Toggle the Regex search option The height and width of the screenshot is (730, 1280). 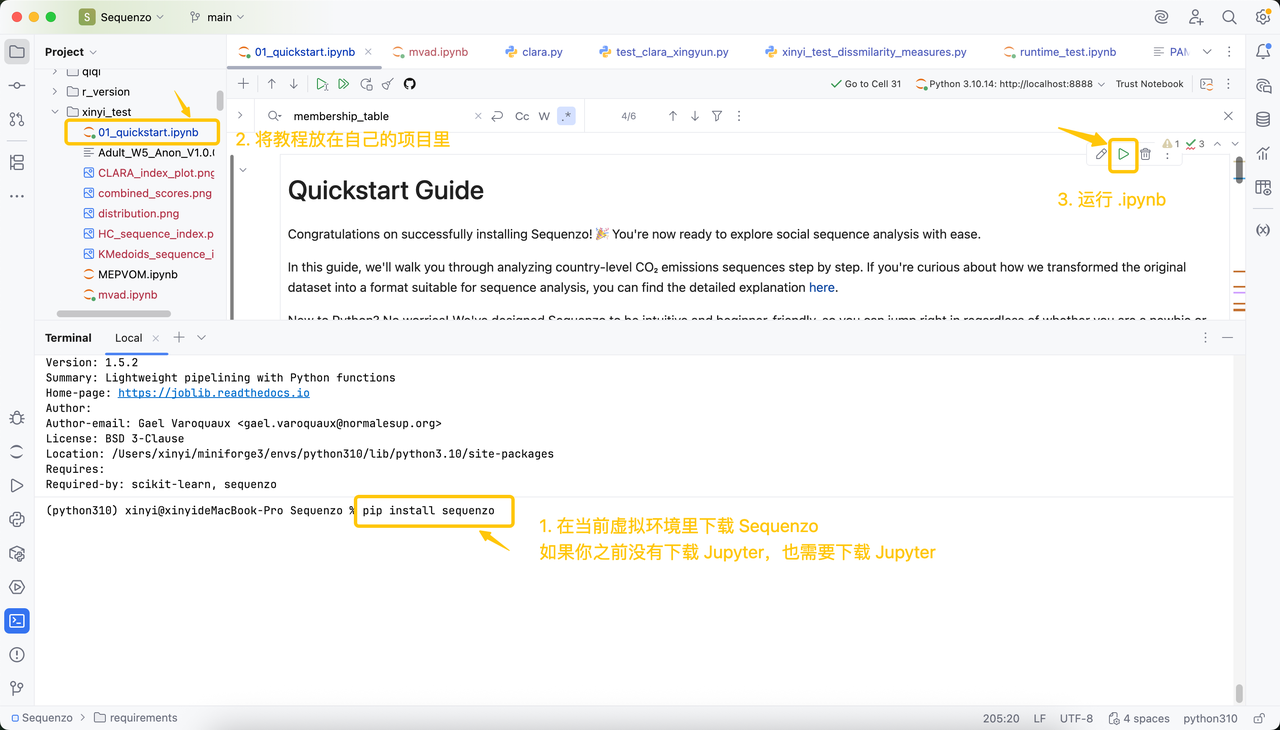pyautogui.click(x=566, y=116)
